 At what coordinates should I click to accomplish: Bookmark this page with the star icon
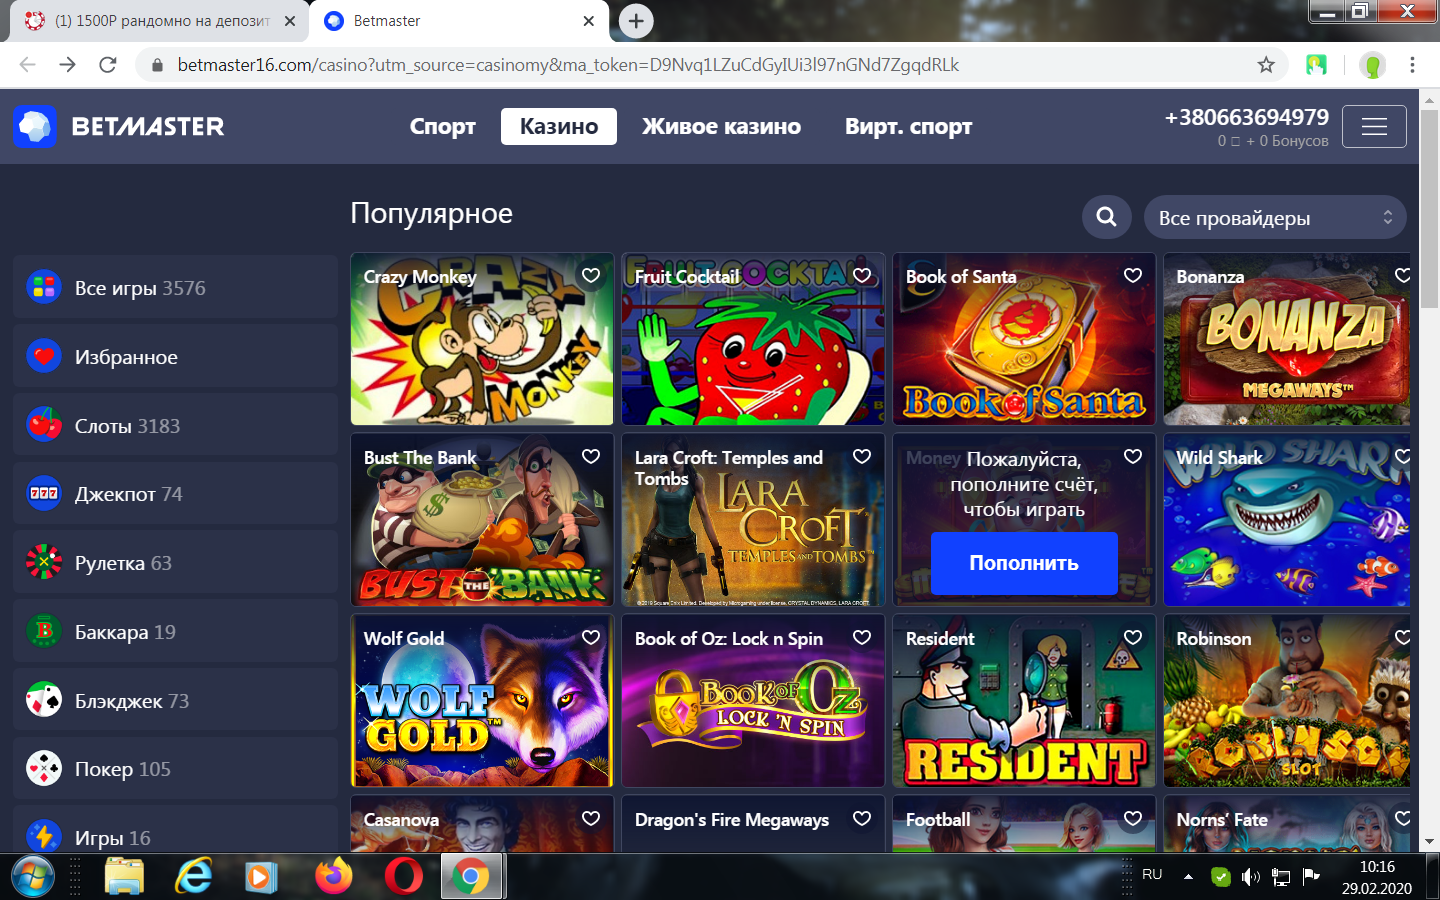point(1266,65)
